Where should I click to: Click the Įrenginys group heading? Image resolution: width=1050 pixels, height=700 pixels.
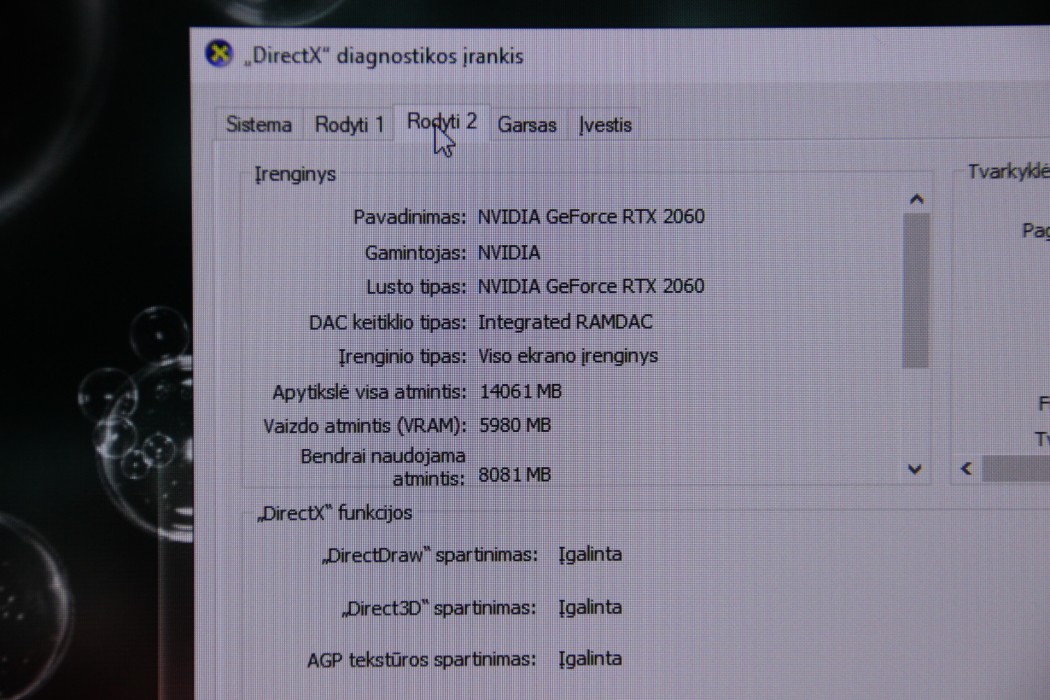click(295, 174)
